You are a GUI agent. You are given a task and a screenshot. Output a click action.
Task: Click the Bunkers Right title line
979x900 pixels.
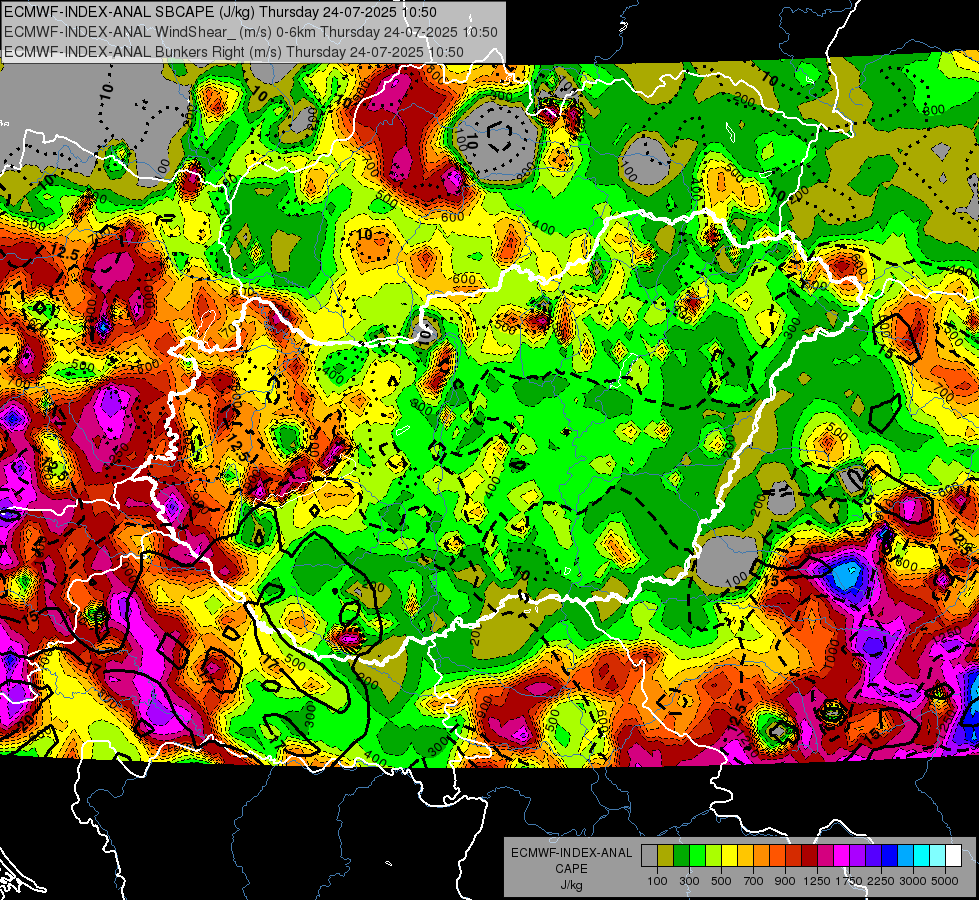point(234,52)
